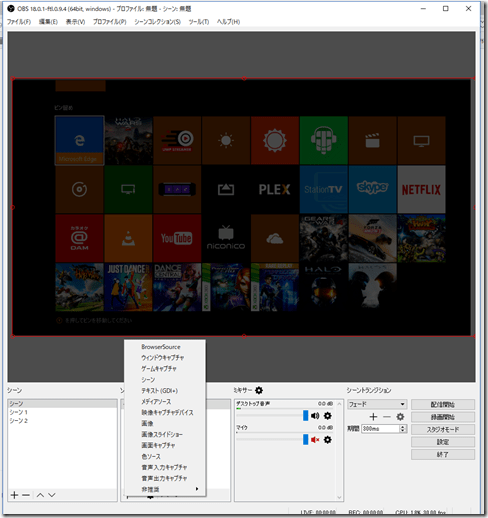Viewport: 488px width, 518px height.
Task: Open the プロファイル(P) menu
Action: click(110, 22)
